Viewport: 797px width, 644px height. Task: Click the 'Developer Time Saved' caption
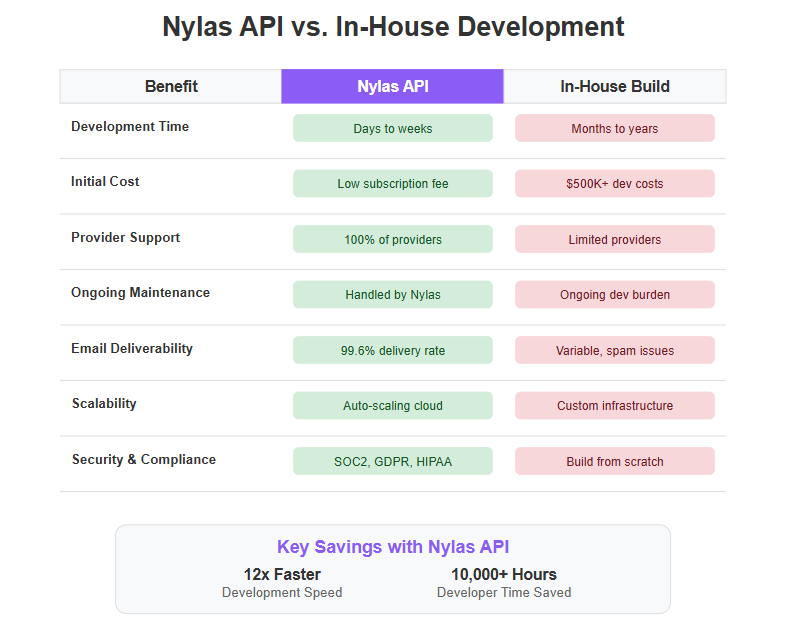coord(504,593)
